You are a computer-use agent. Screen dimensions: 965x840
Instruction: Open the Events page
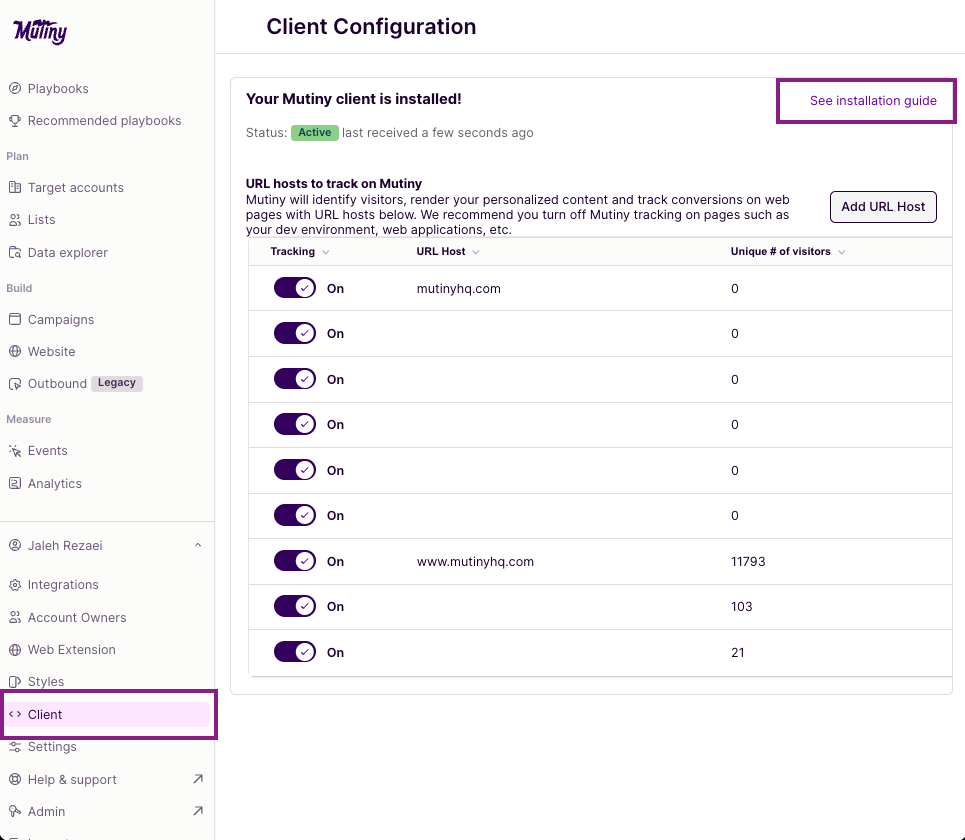(x=47, y=450)
